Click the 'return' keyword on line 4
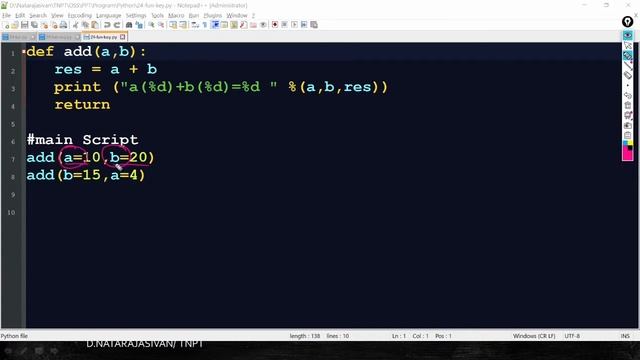Viewport: 640px width, 360px height. pyautogui.click(x=82, y=104)
